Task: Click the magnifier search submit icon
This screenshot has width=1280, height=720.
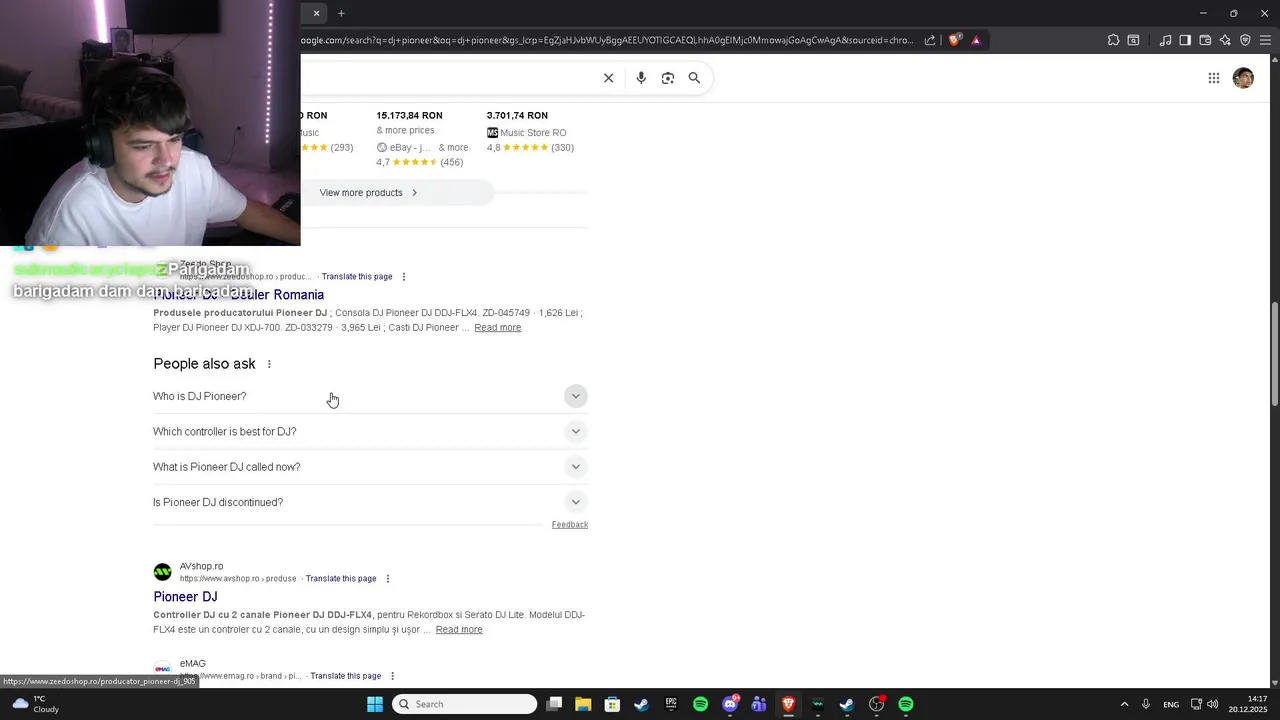Action: [x=694, y=78]
